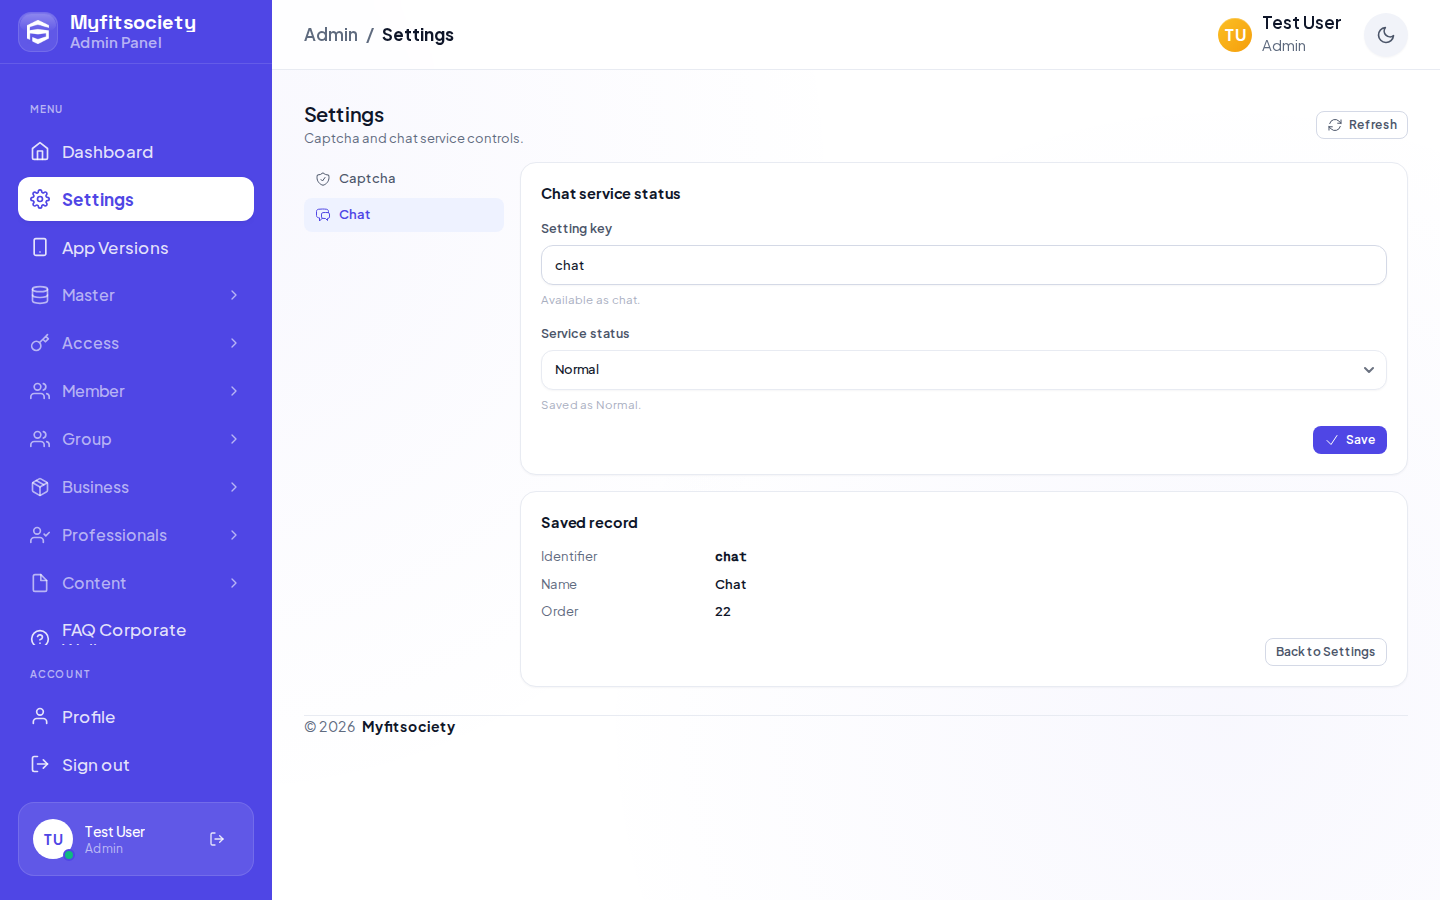Expand the Content menu section

136,583
